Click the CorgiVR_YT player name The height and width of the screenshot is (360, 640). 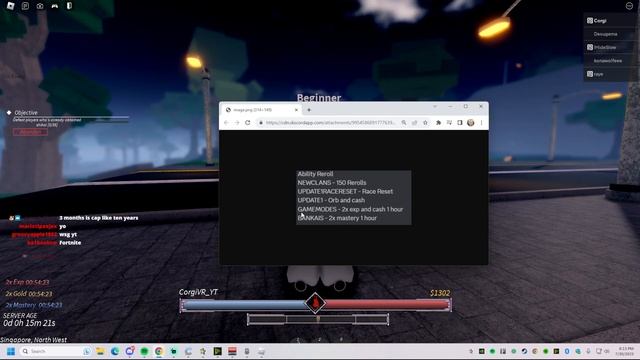coord(198,292)
